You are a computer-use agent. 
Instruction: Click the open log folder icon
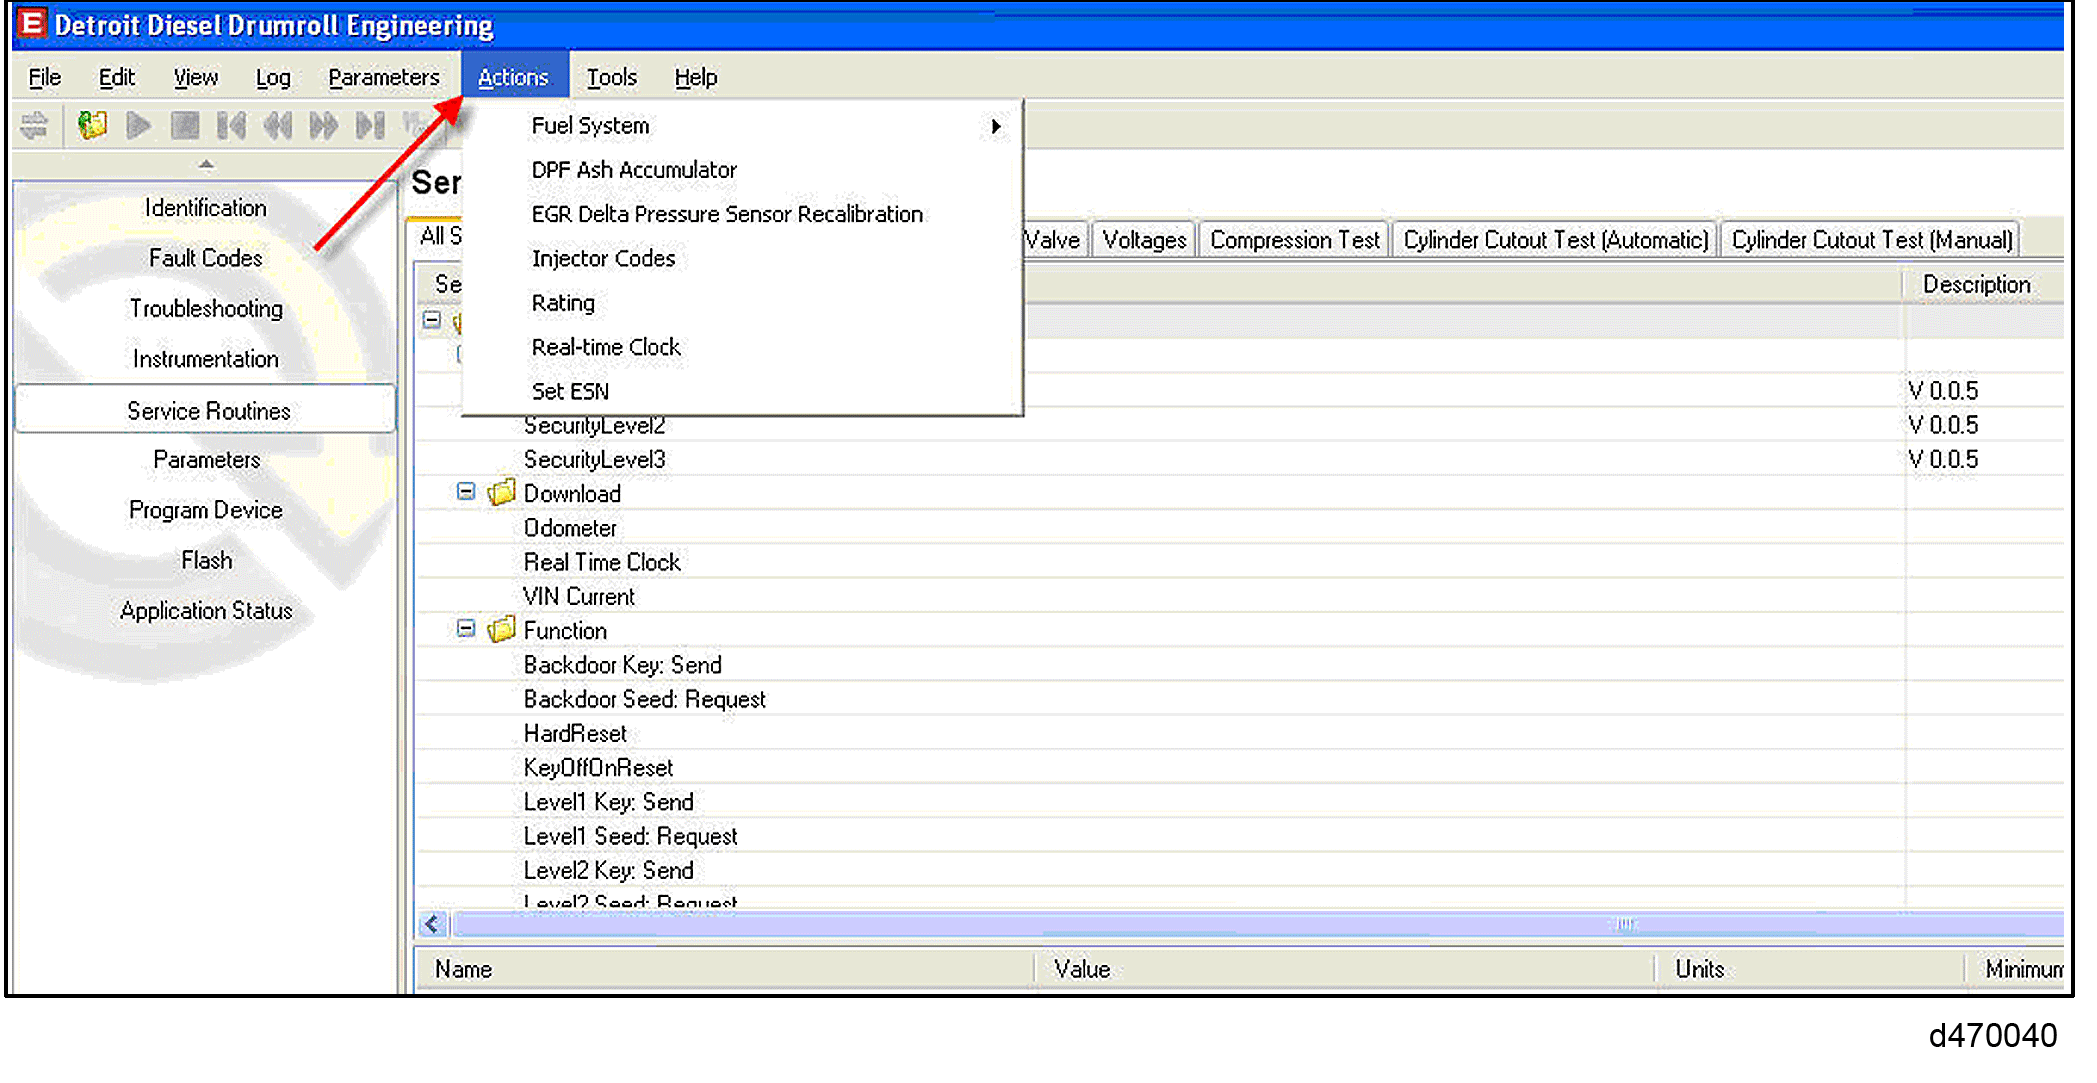(x=92, y=126)
